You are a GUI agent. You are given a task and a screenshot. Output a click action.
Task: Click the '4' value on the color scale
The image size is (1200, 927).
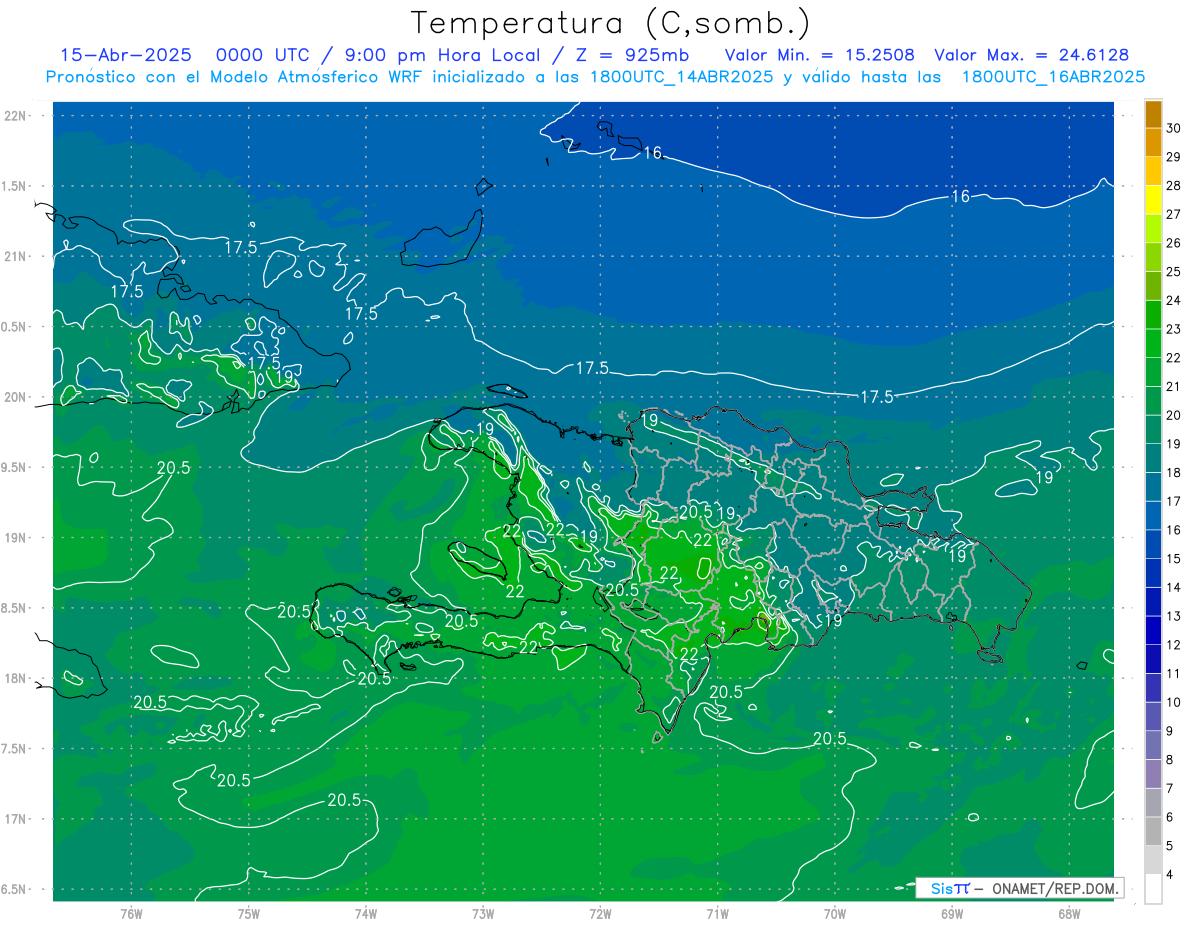tap(1170, 875)
